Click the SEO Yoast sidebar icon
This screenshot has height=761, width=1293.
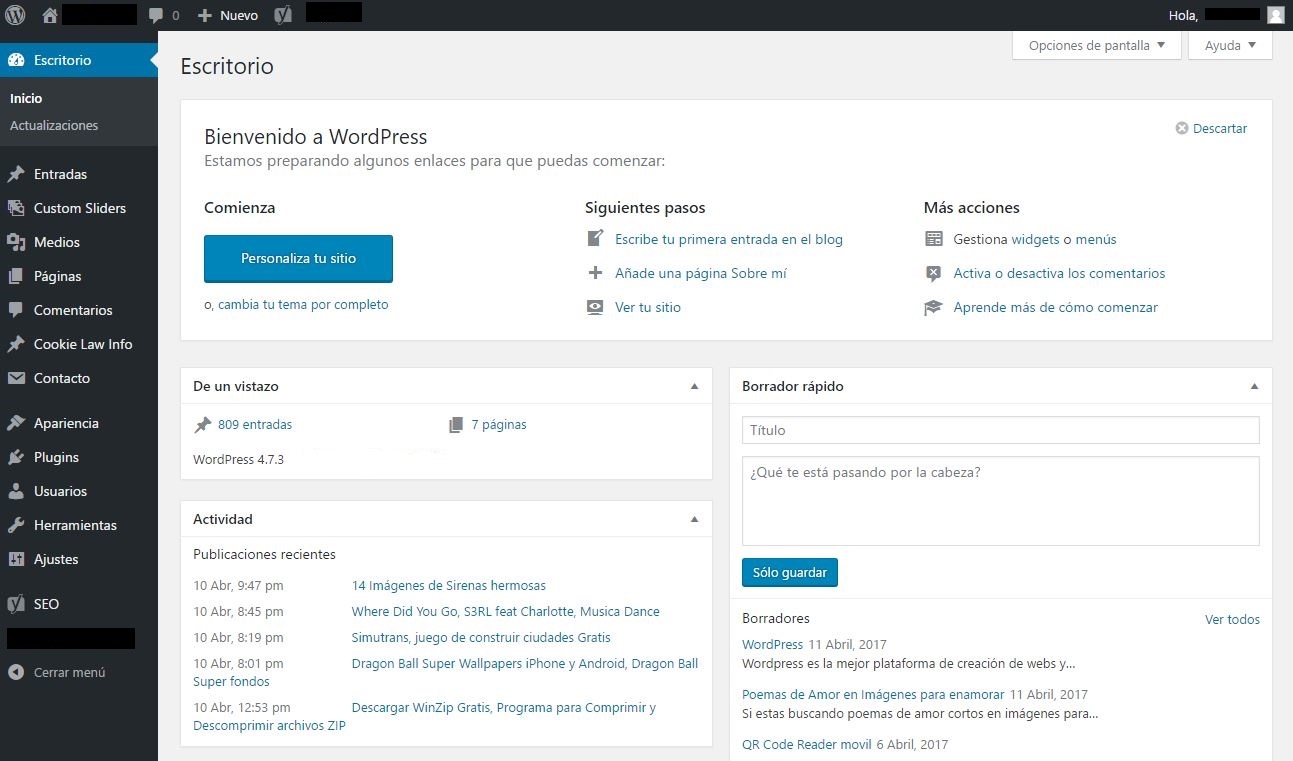16,604
